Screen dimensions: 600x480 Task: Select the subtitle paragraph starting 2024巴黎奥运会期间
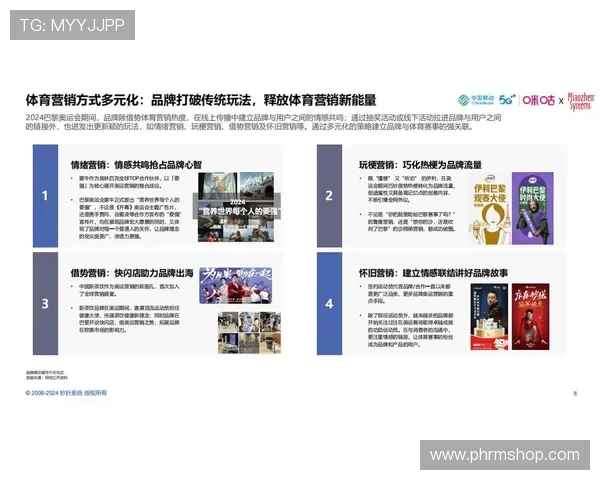[x=263, y=122]
